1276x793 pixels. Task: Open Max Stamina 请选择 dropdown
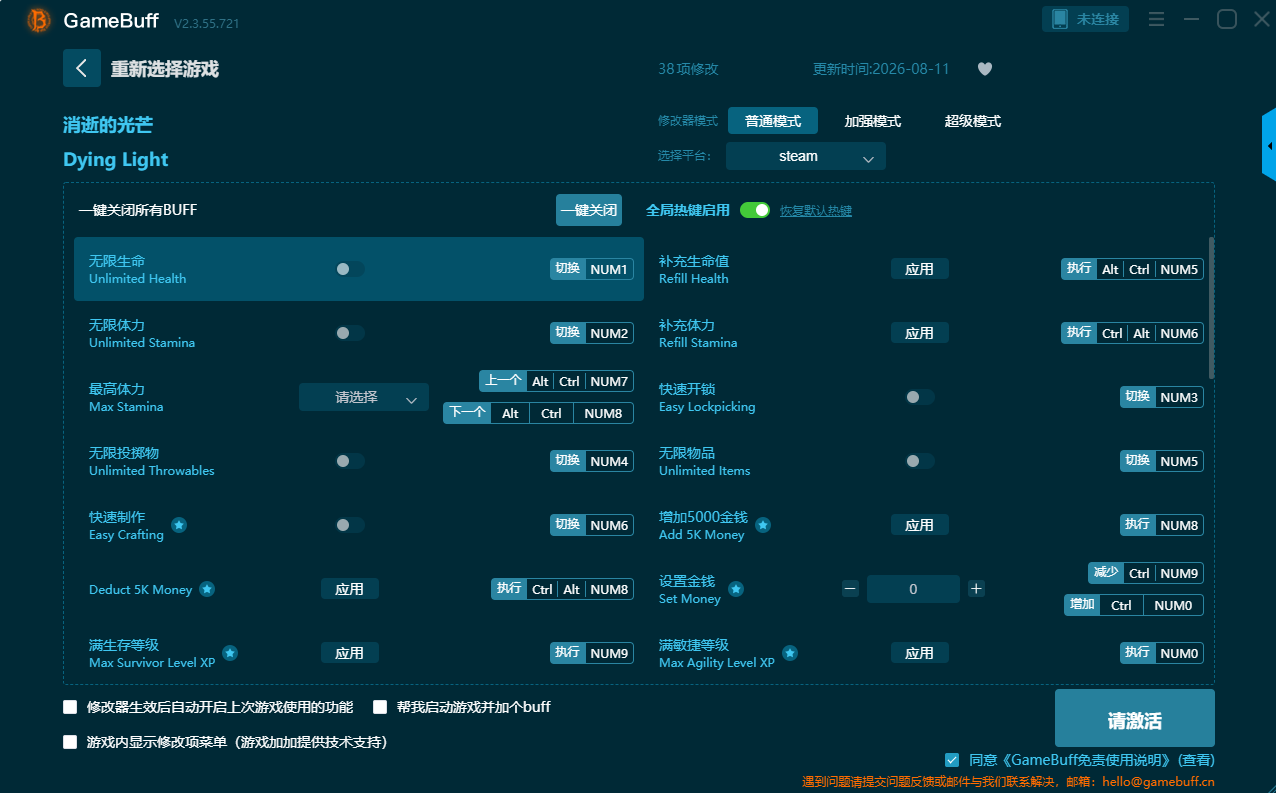364,397
